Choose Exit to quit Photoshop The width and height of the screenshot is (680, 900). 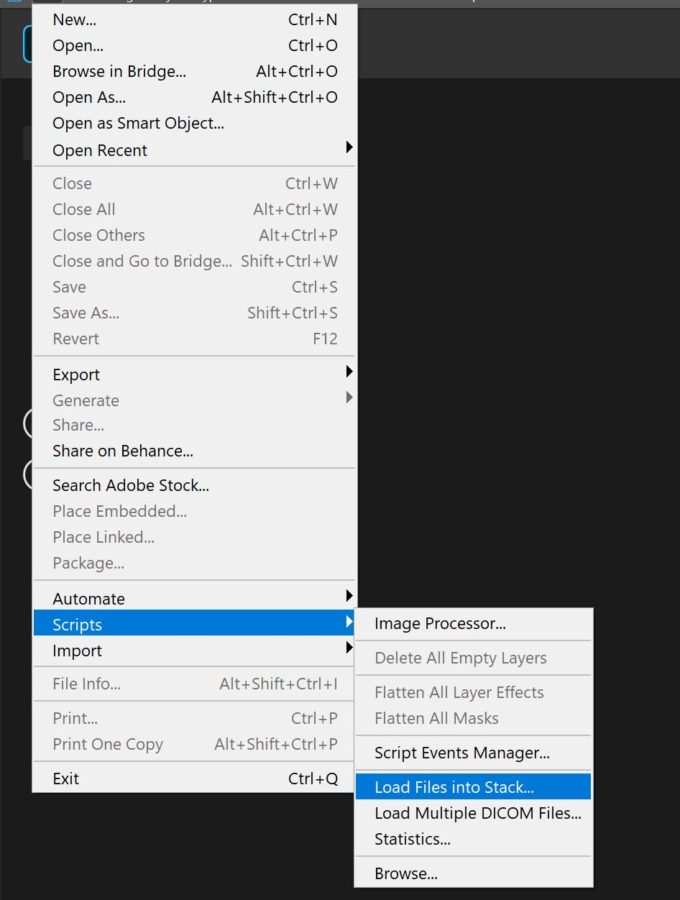coord(195,778)
